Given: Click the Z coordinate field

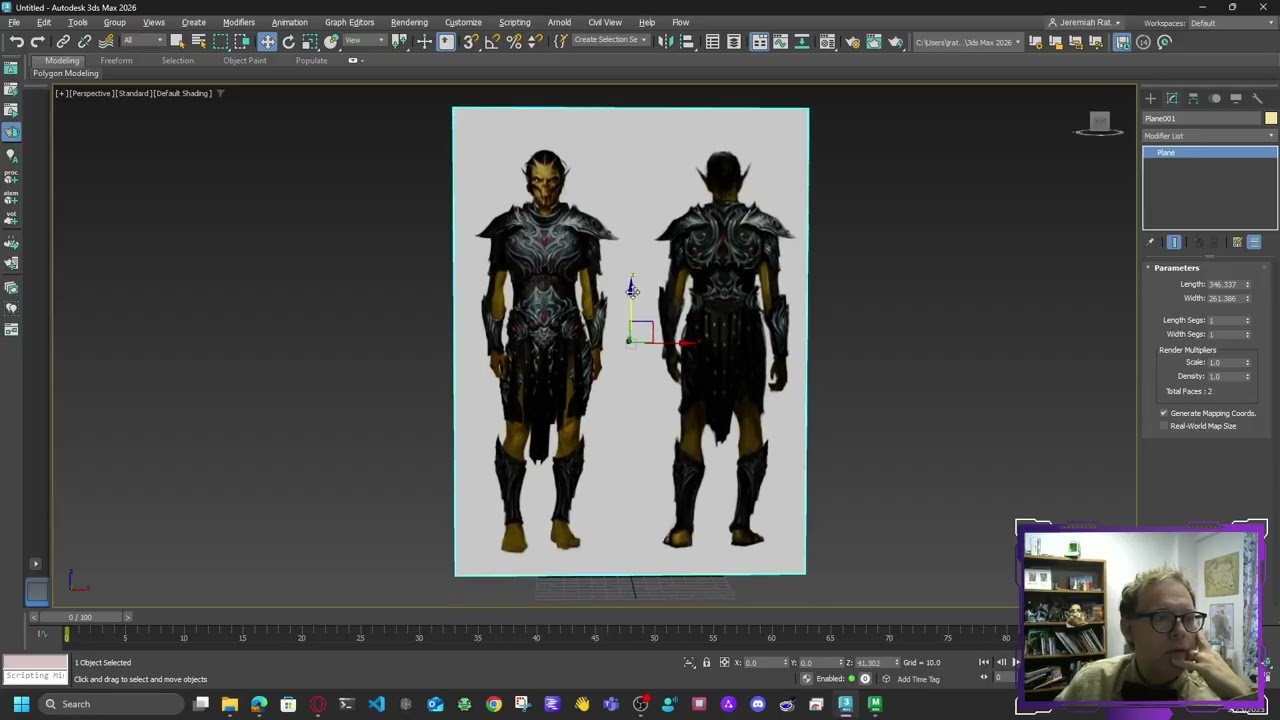Looking at the screenshot, I should [x=876, y=662].
